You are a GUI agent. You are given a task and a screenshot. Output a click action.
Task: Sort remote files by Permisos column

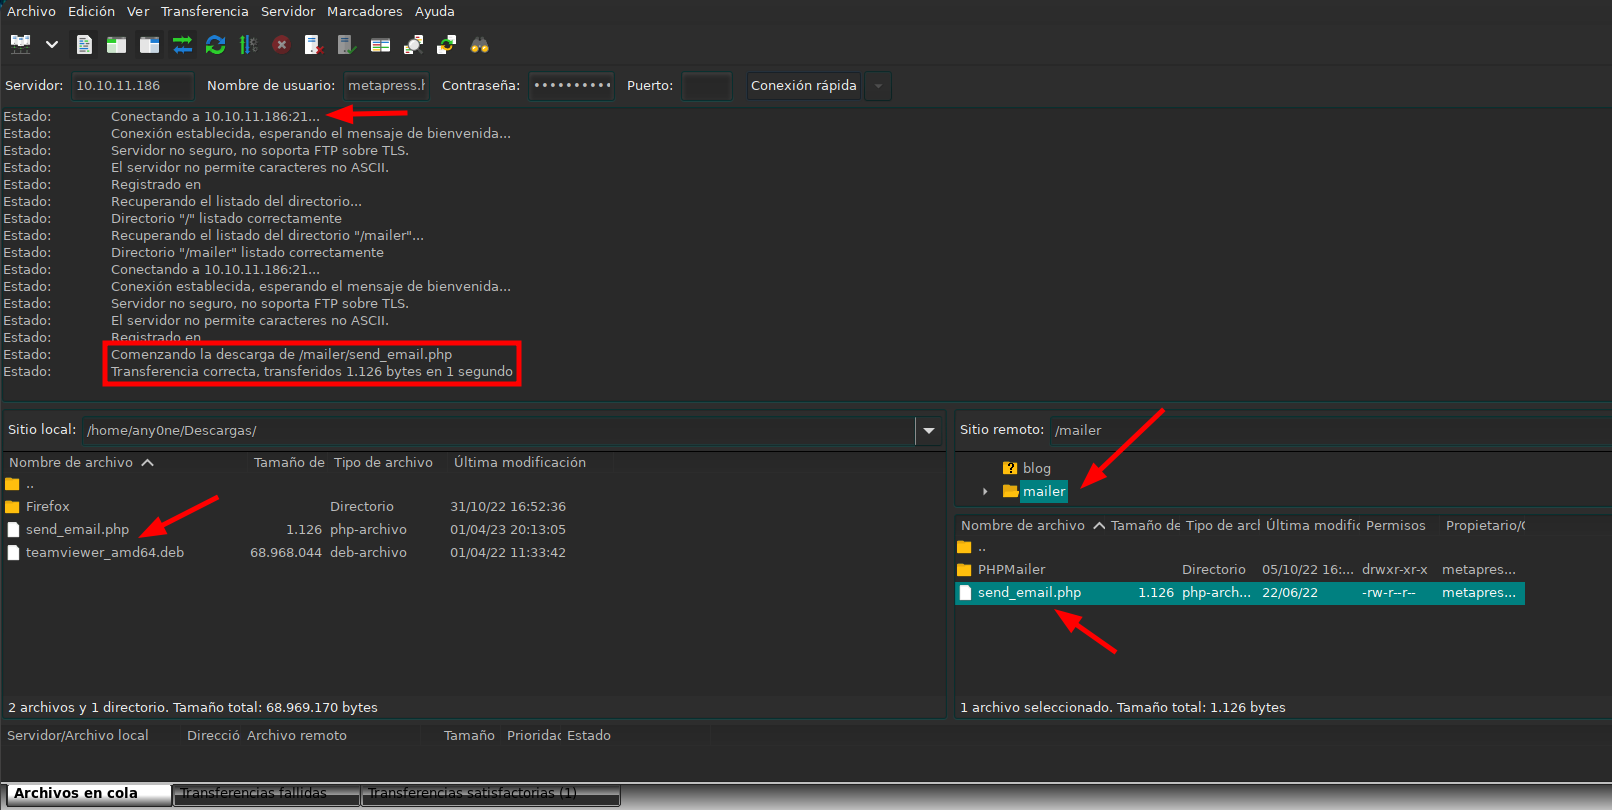click(x=1396, y=525)
